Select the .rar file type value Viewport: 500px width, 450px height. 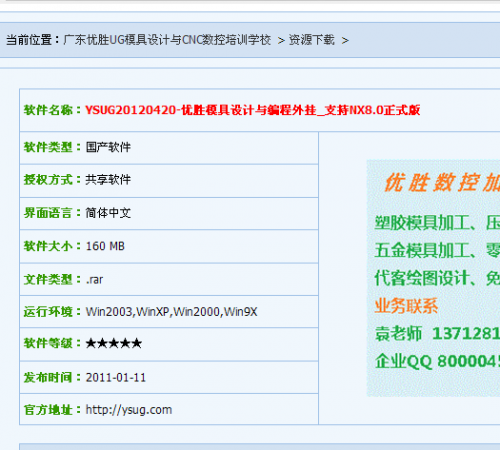coord(94,279)
